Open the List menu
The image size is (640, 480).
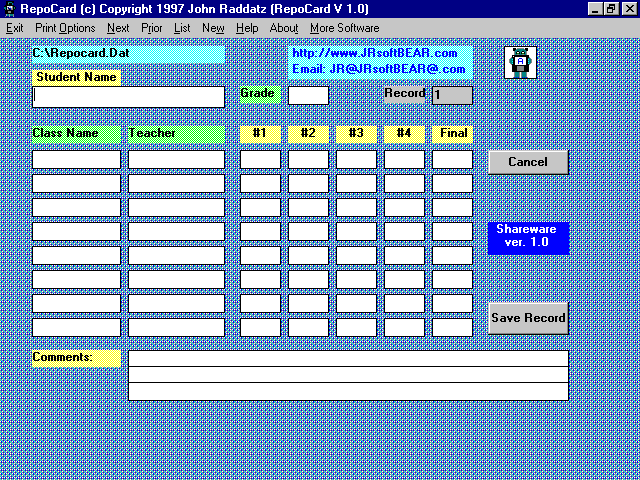pos(182,28)
